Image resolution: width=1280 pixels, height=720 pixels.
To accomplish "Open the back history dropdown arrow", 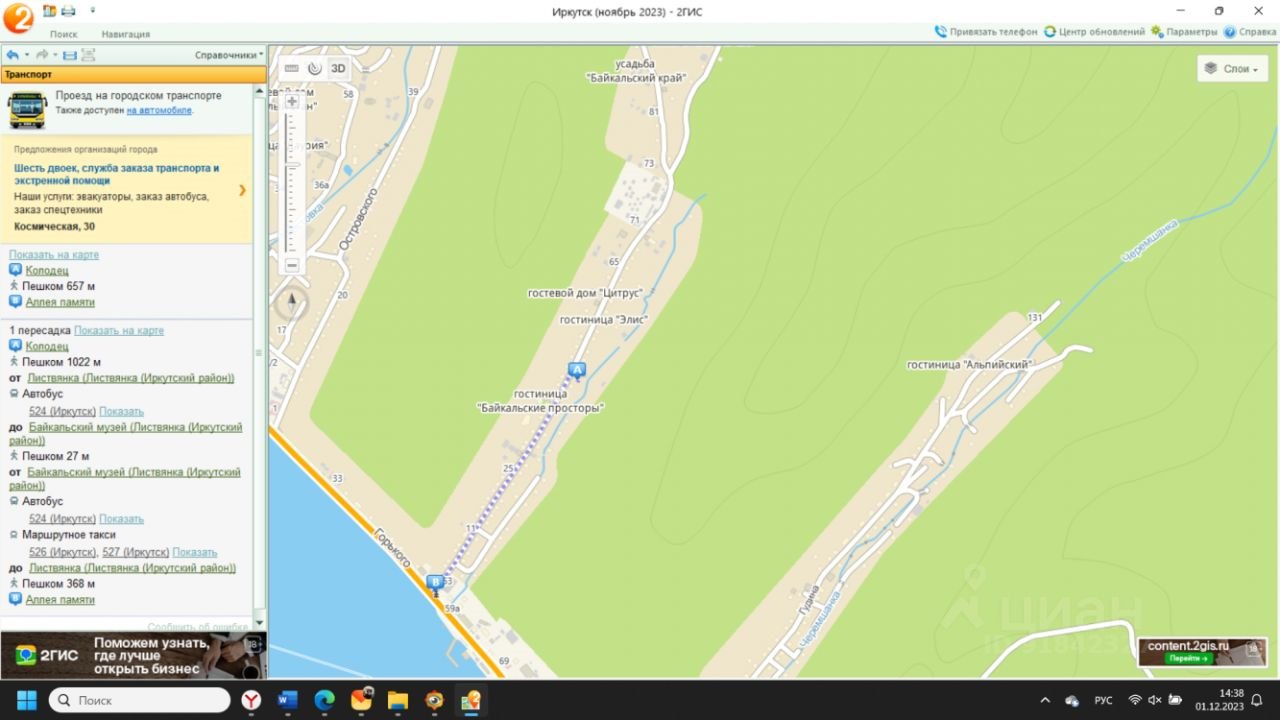I will [x=27, y=55].
